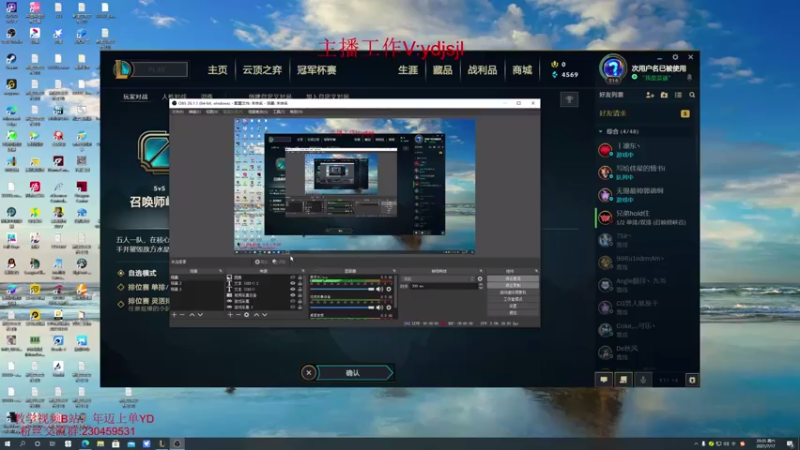
Task: Open chat icon at bottom of friends panel
Action: 604,380
